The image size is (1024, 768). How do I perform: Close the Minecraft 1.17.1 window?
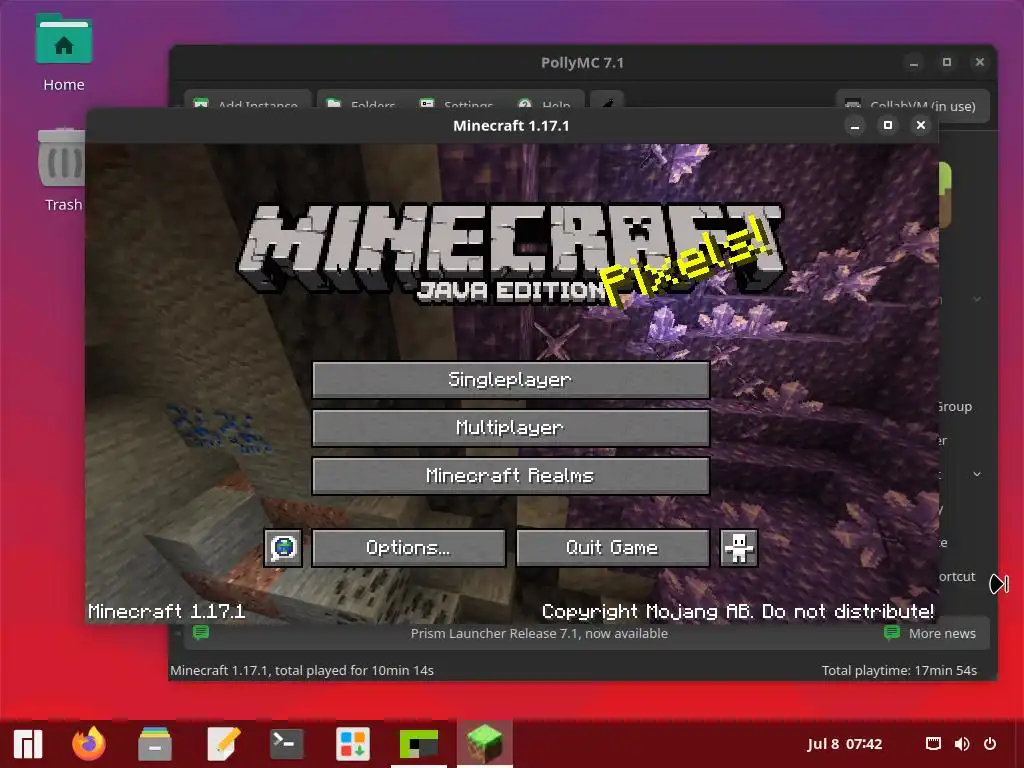point(921,125)
